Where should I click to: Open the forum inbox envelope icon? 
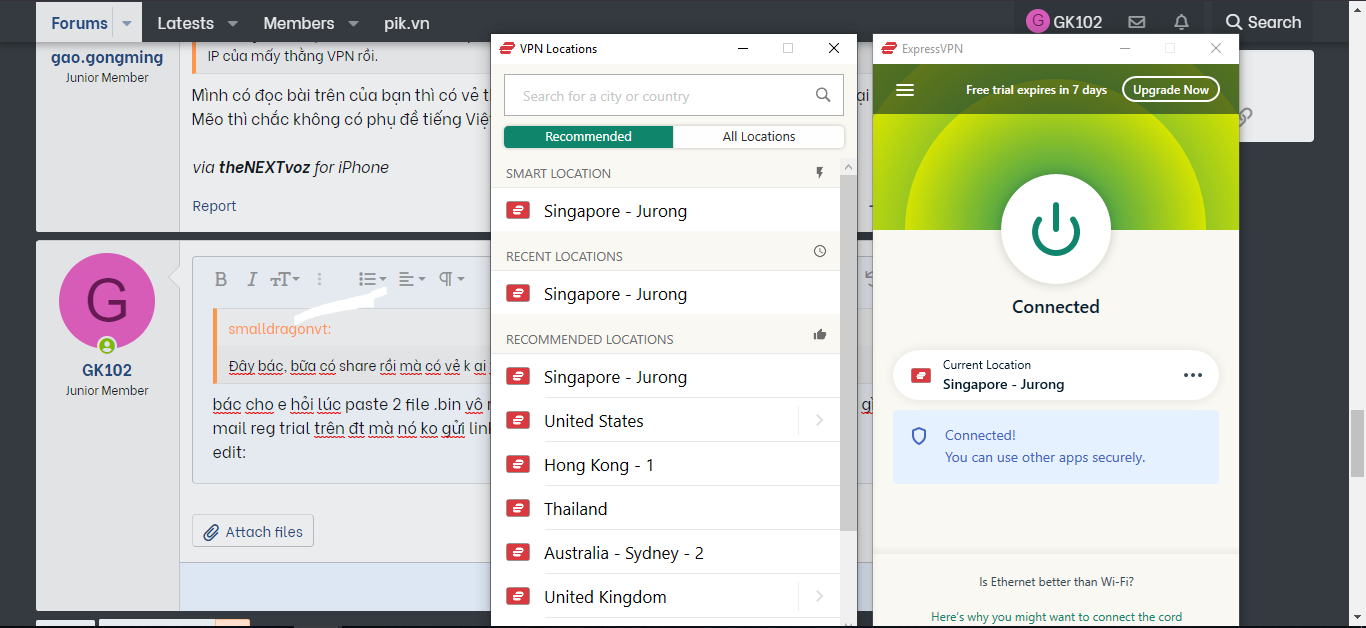[1136, 22]
